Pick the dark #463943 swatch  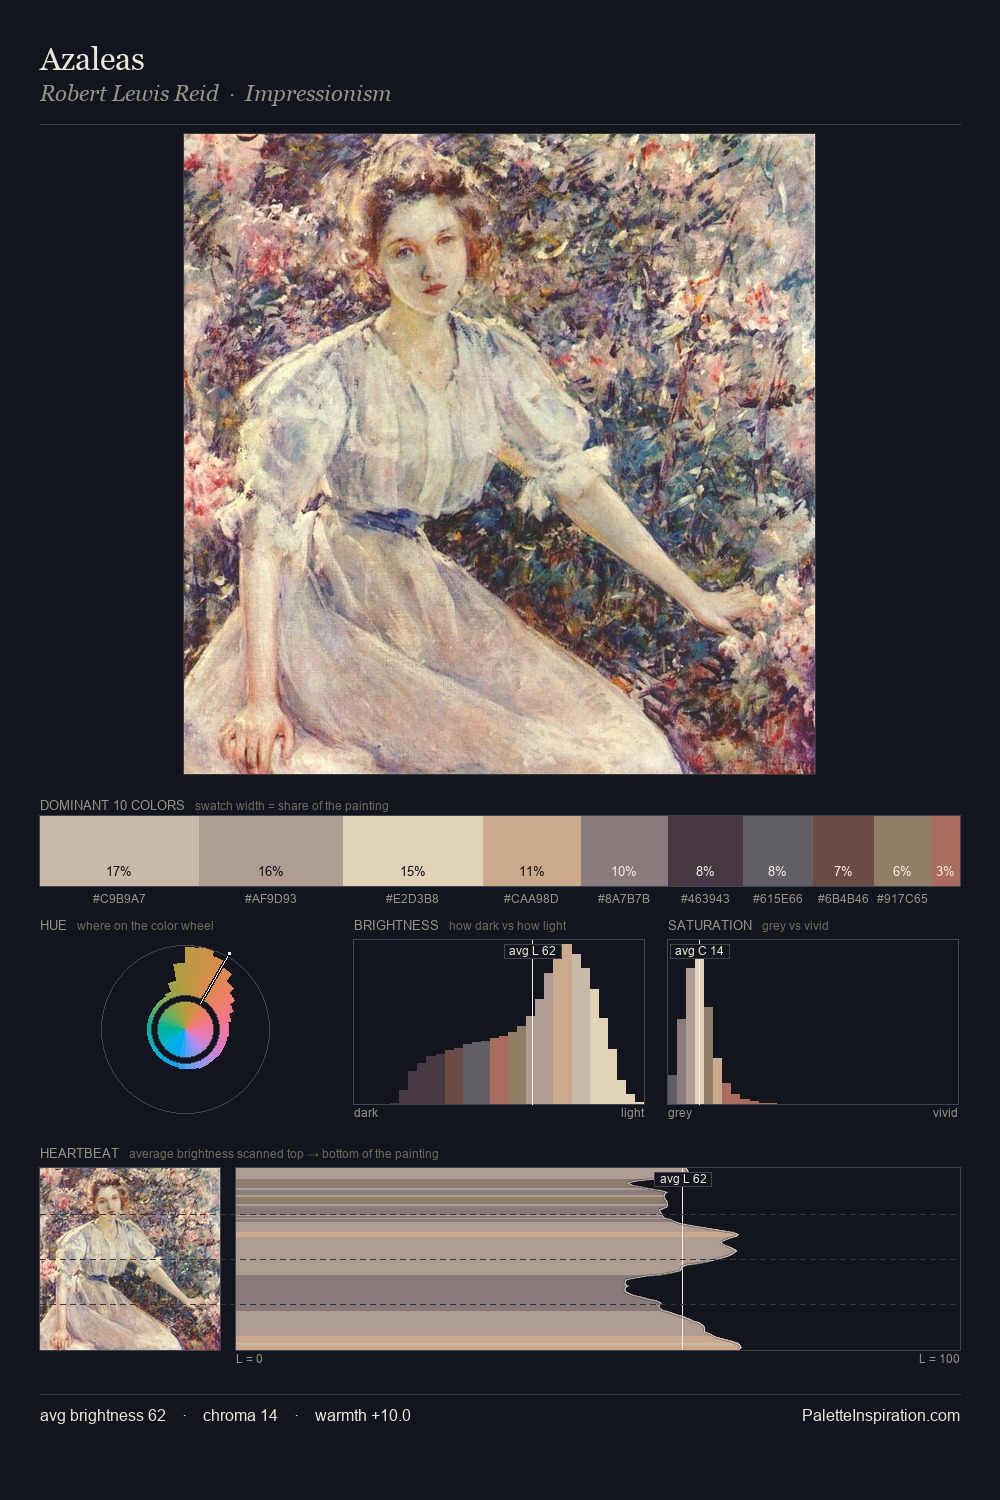(705, 851)
